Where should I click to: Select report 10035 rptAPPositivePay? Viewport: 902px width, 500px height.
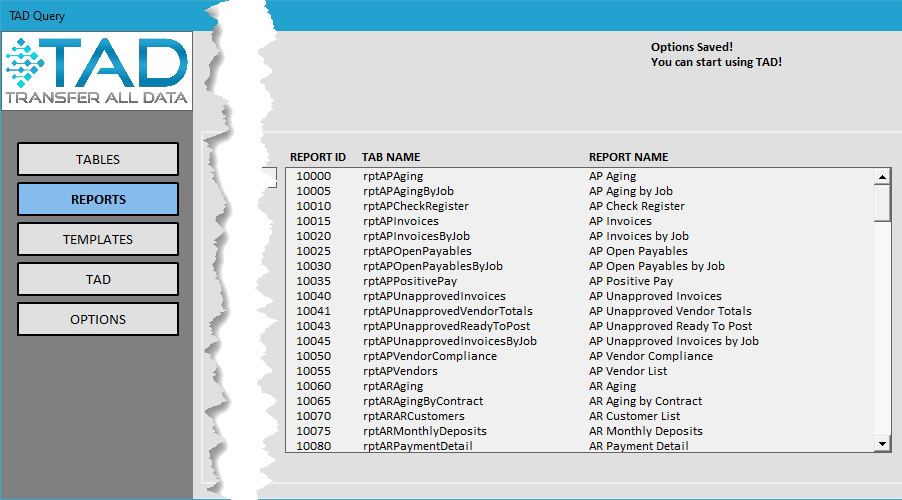click(579, 281)
